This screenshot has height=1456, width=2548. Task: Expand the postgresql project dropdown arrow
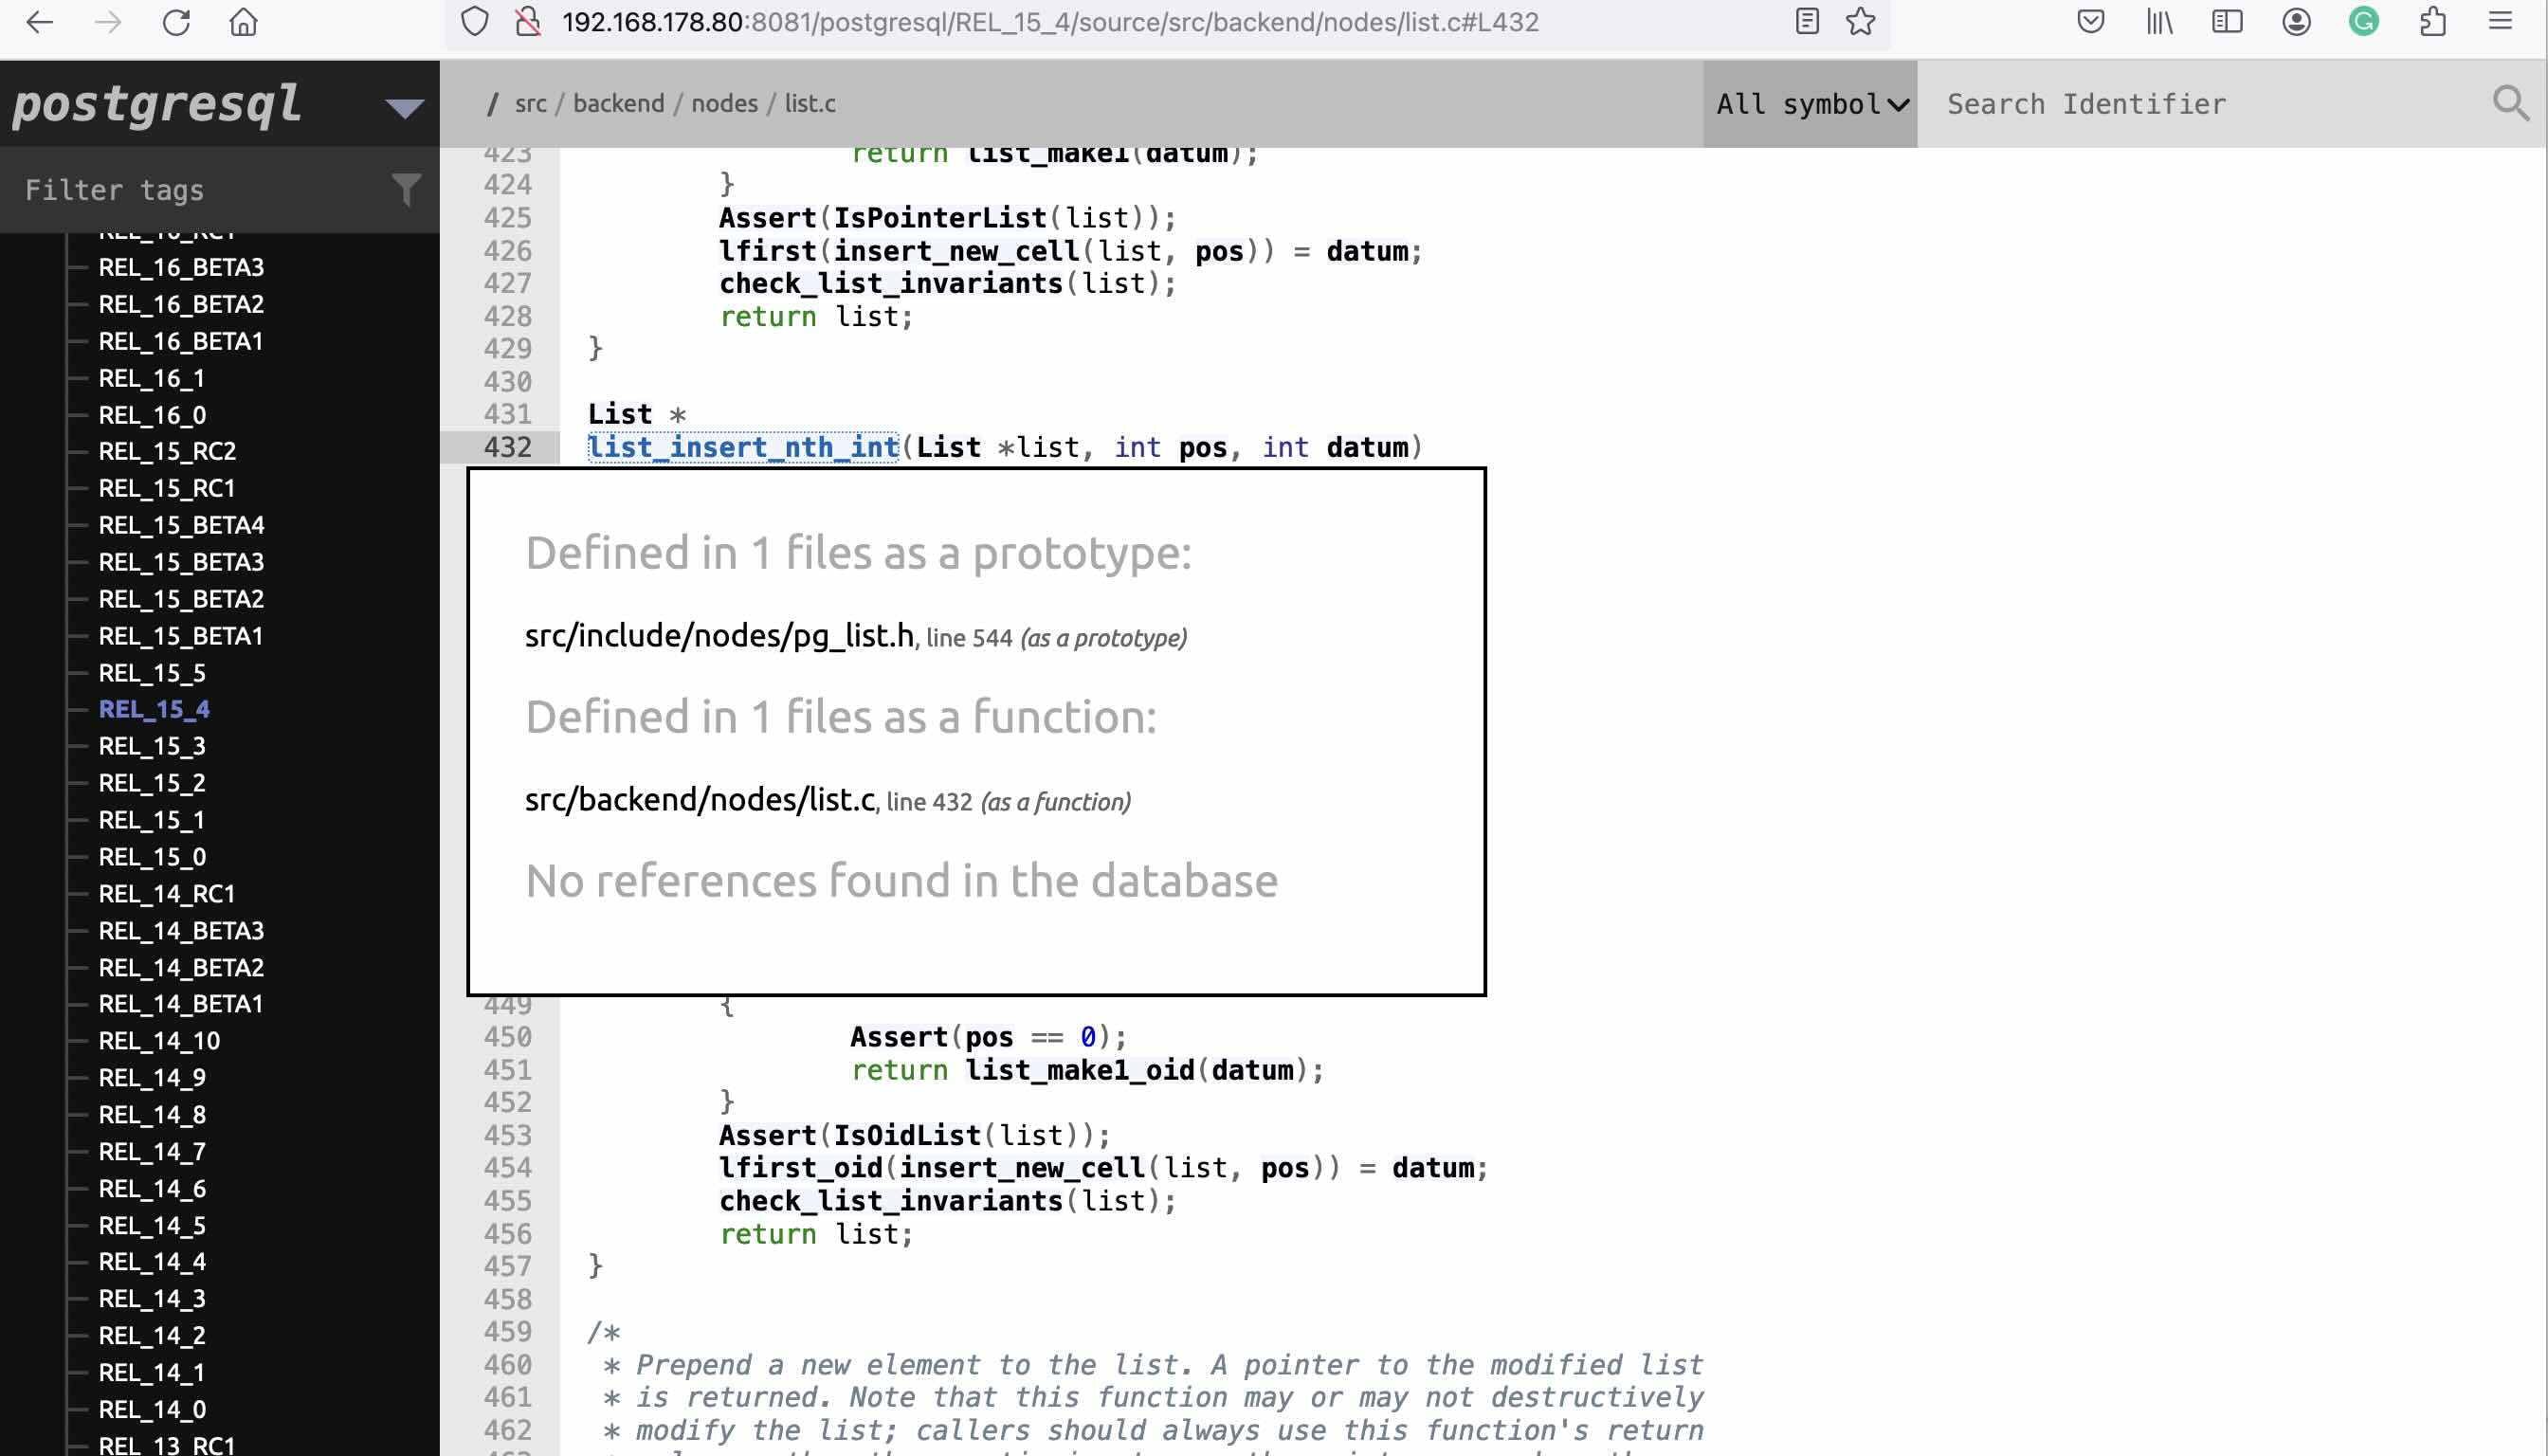coord(405,108)
